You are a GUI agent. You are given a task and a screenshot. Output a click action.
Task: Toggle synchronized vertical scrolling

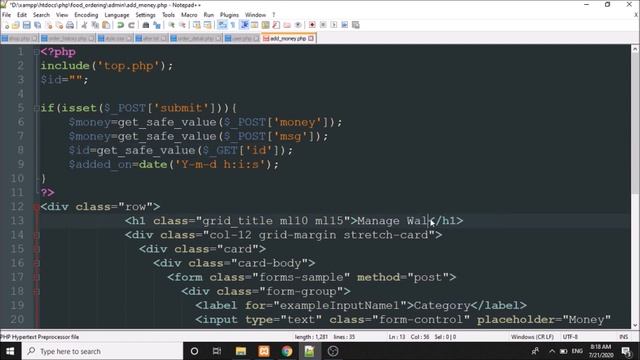click(x=196, y=25)
